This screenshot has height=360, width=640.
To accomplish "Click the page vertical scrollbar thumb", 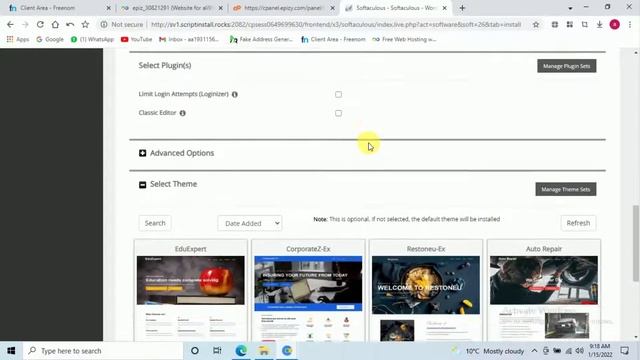I will [636, 243].
